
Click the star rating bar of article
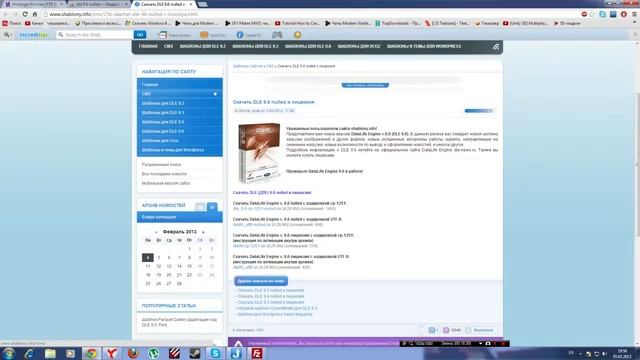[x=478, y=111]
